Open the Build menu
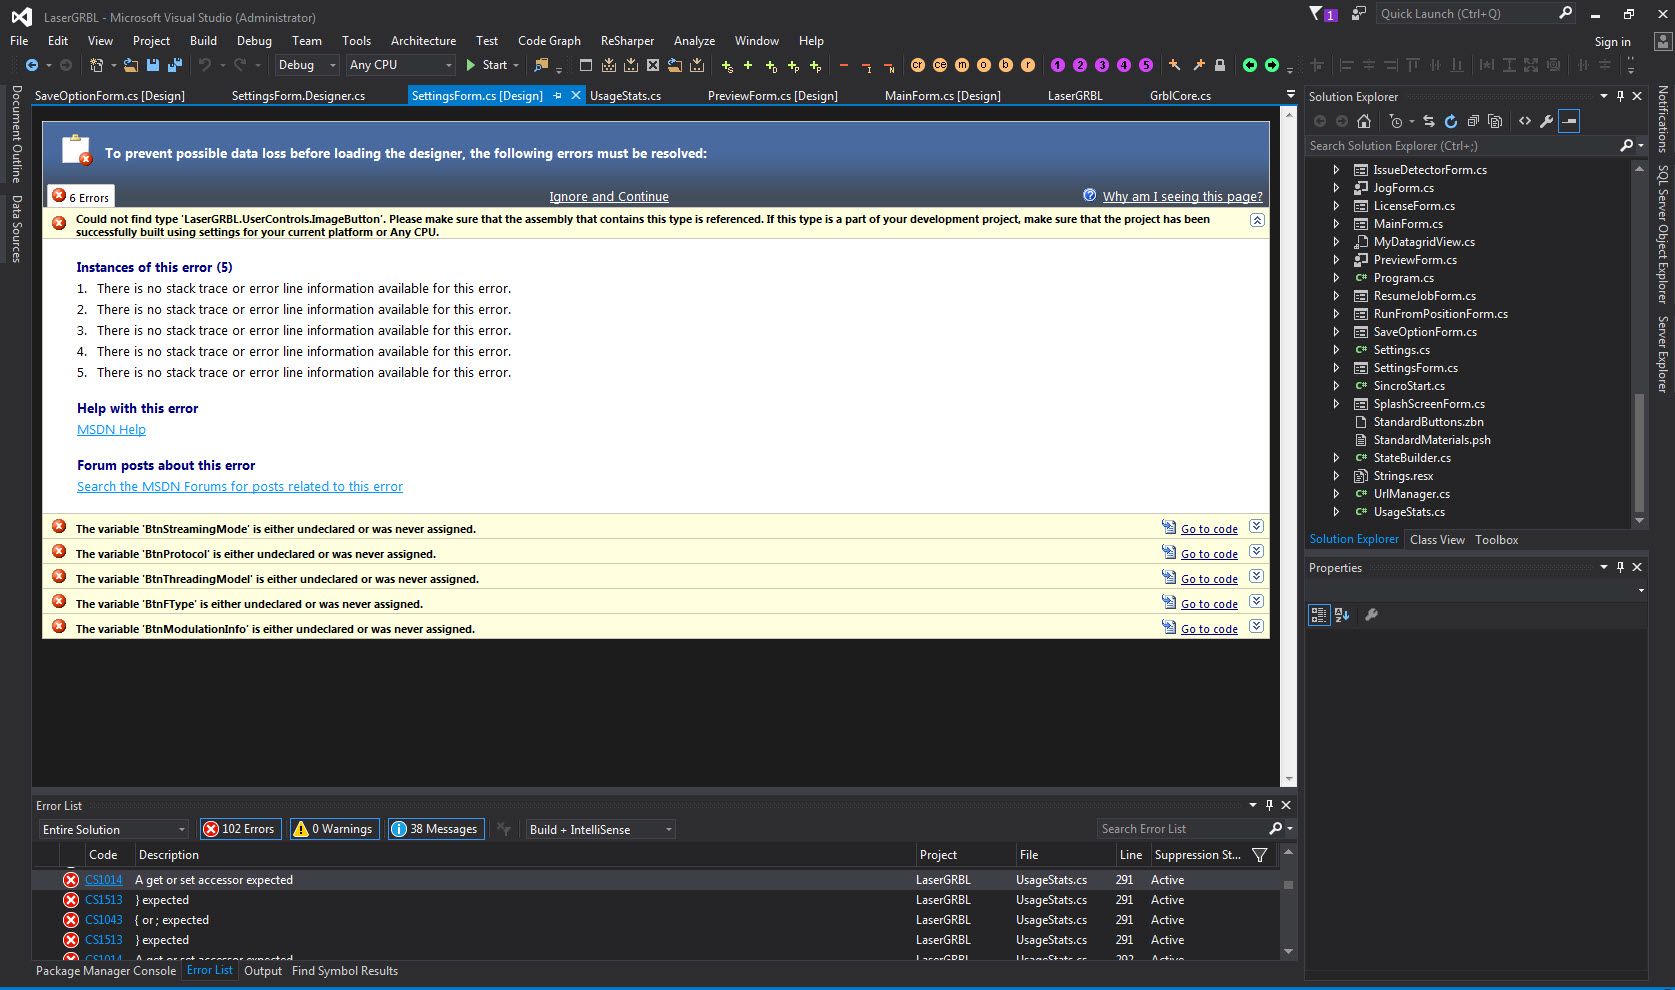1675x990 pixels. click(x=203, y=41)
